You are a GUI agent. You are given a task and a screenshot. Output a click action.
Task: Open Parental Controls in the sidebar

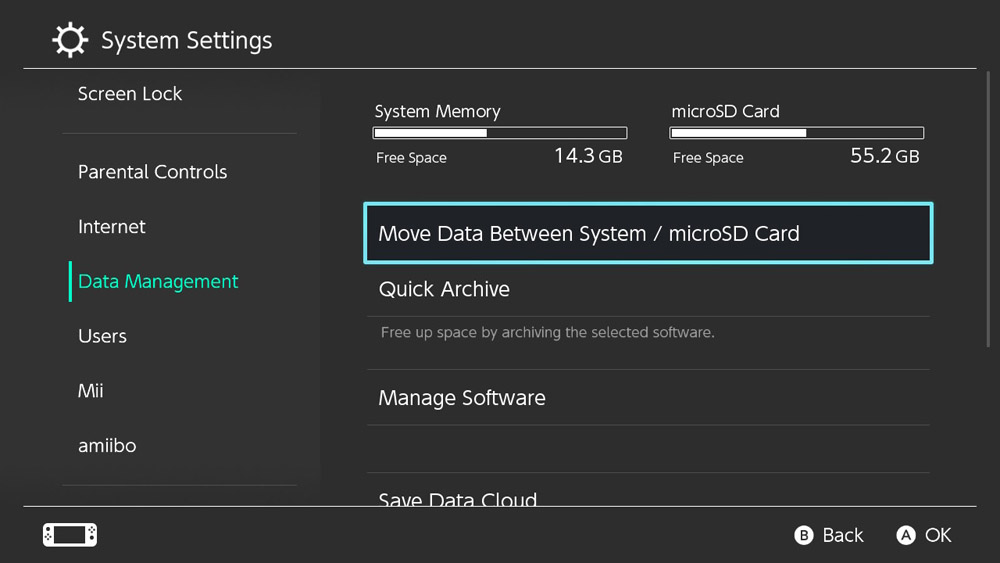click(152, 172)
